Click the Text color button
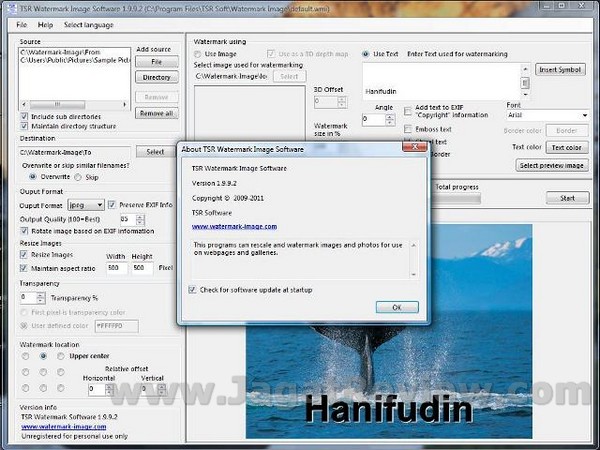 [565, 147]
